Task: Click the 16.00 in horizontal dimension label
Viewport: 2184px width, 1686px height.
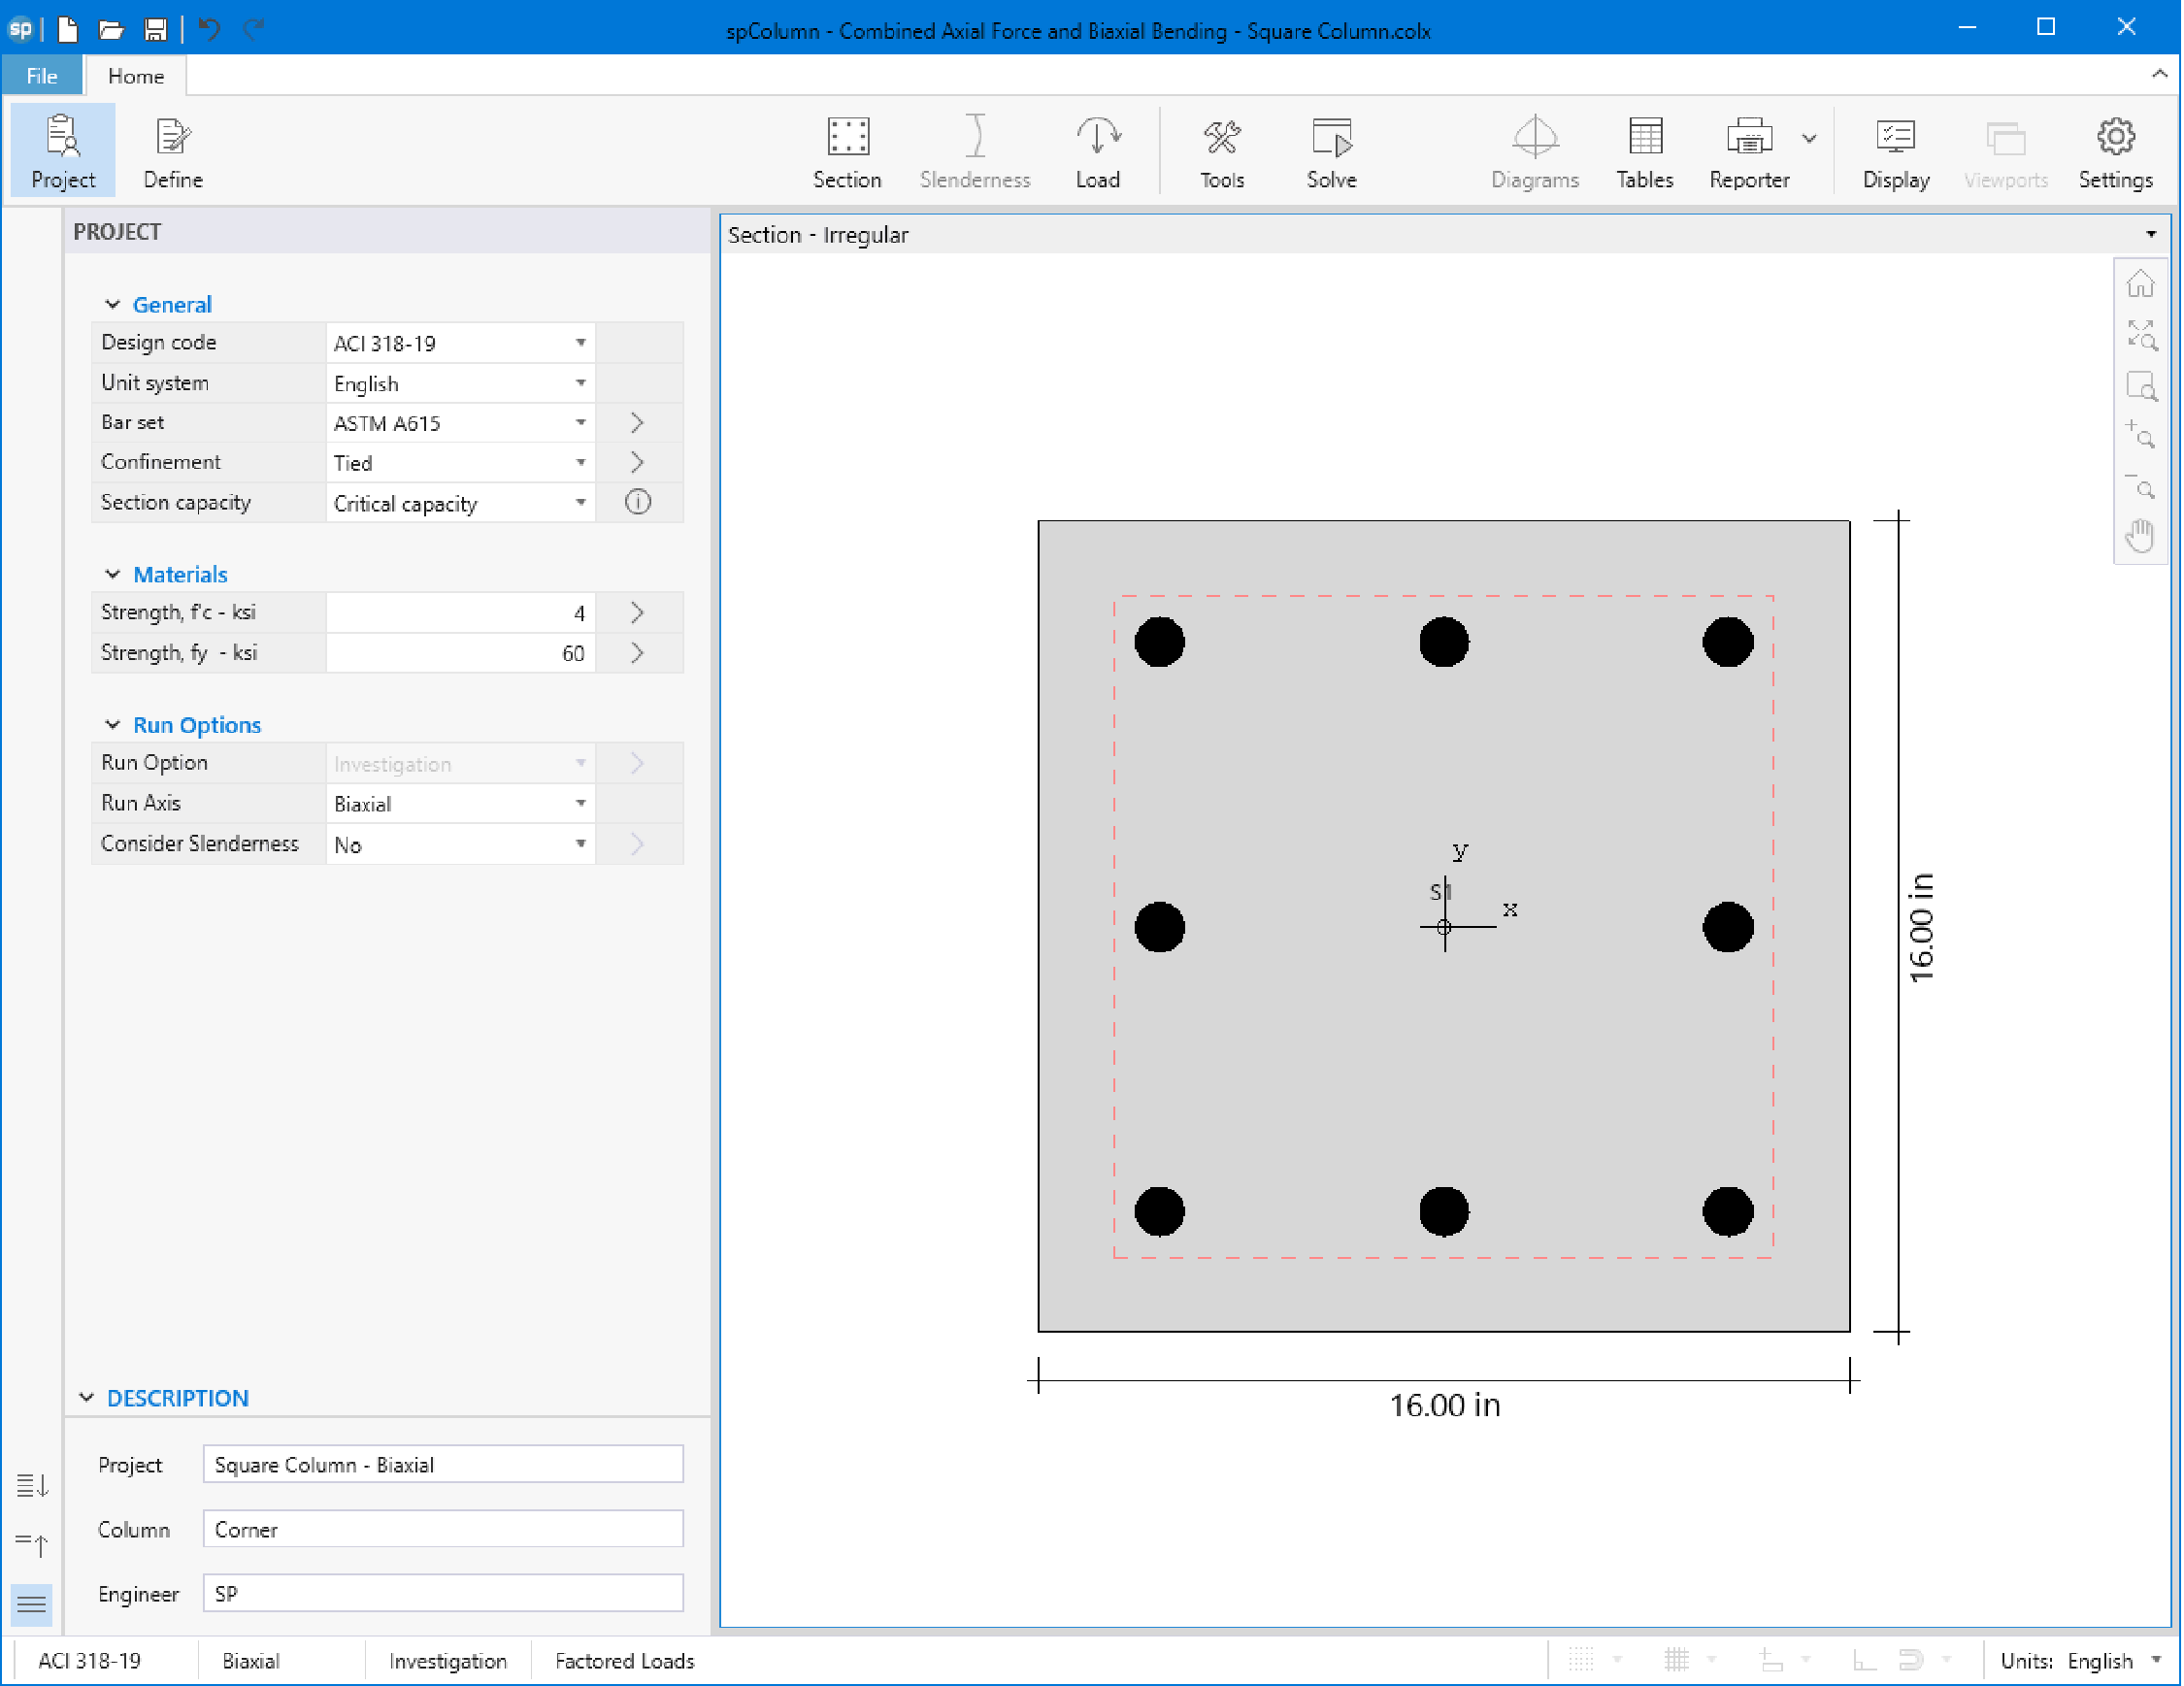Action: click(1445, 1405)
